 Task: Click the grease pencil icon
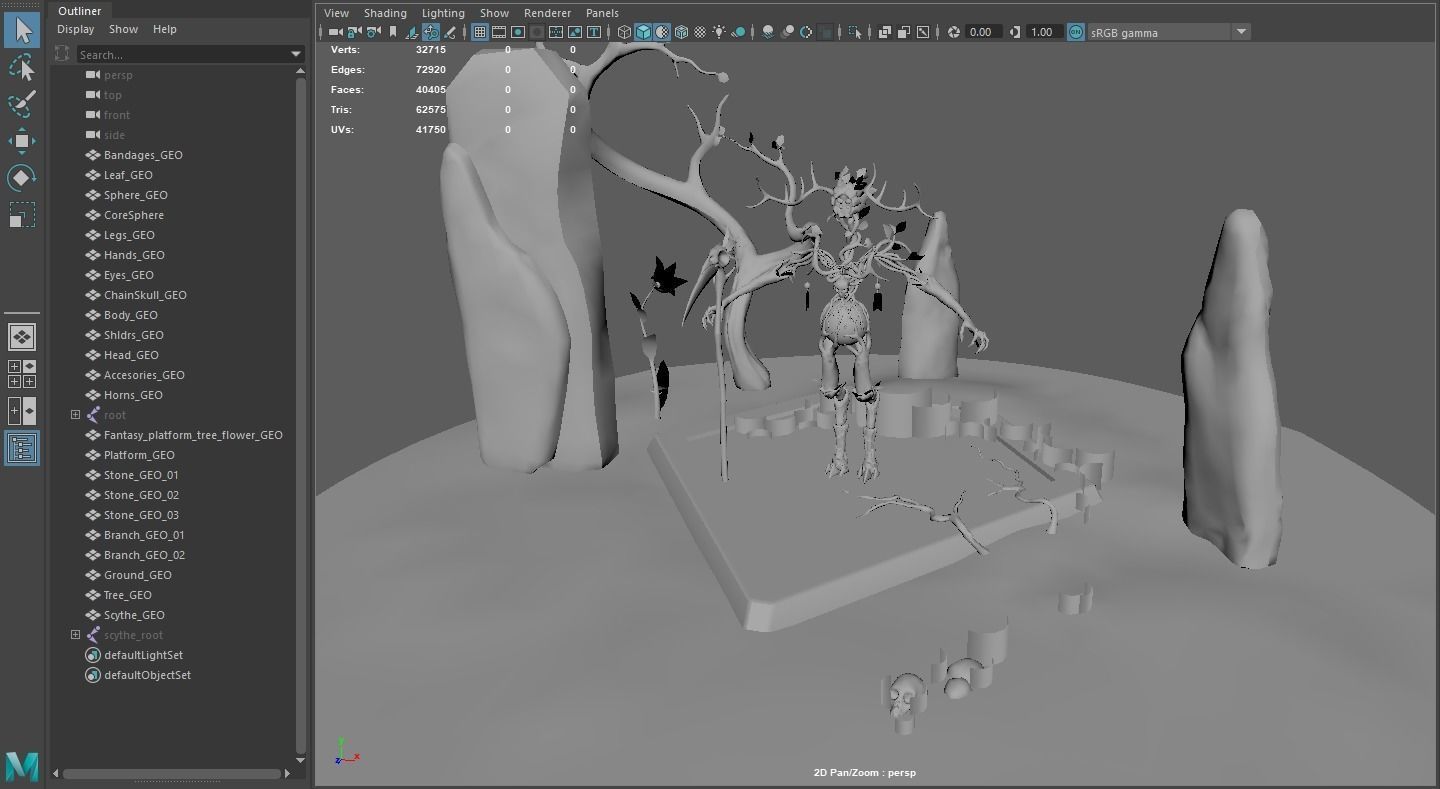pyautogui.click(x=449, y=32)
